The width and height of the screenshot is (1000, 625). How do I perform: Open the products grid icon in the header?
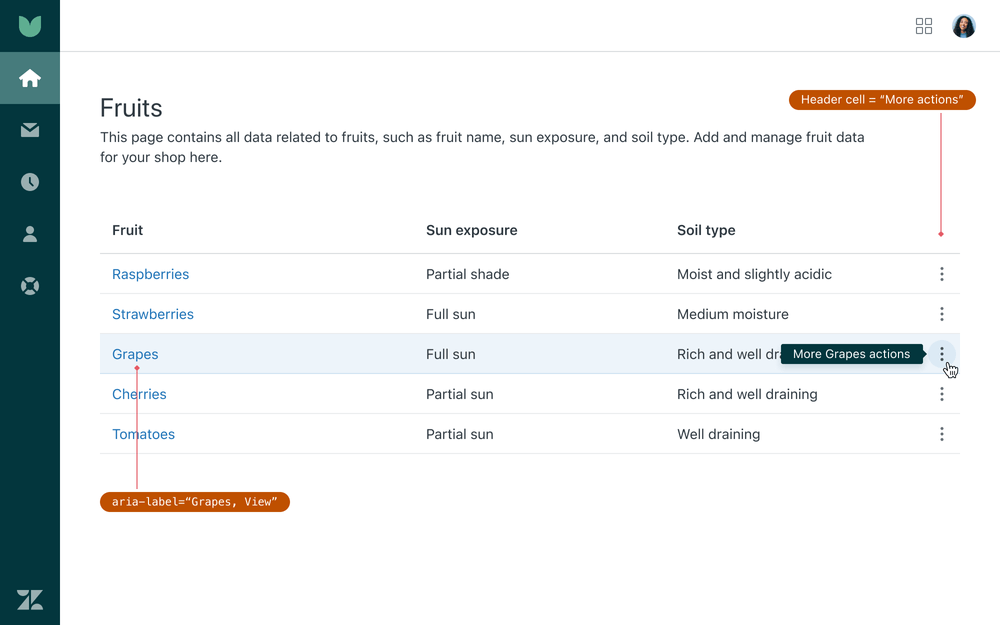pos(923,26)
